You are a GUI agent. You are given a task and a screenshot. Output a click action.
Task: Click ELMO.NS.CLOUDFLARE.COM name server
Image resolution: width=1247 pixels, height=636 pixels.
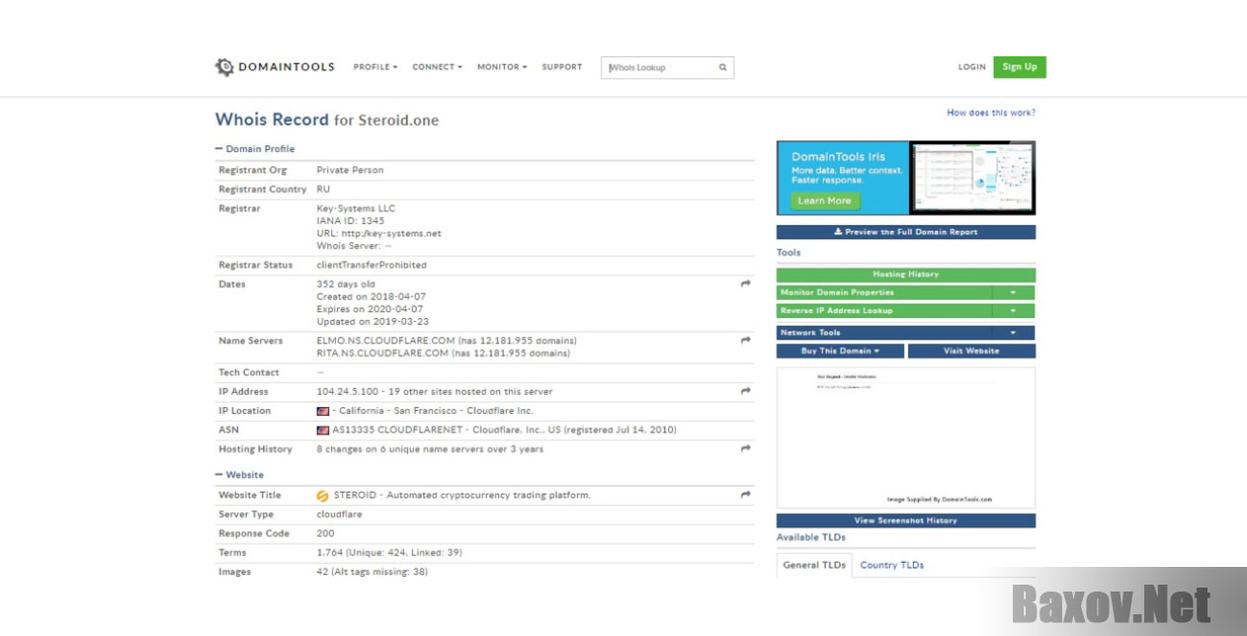(x=383, y=341)
